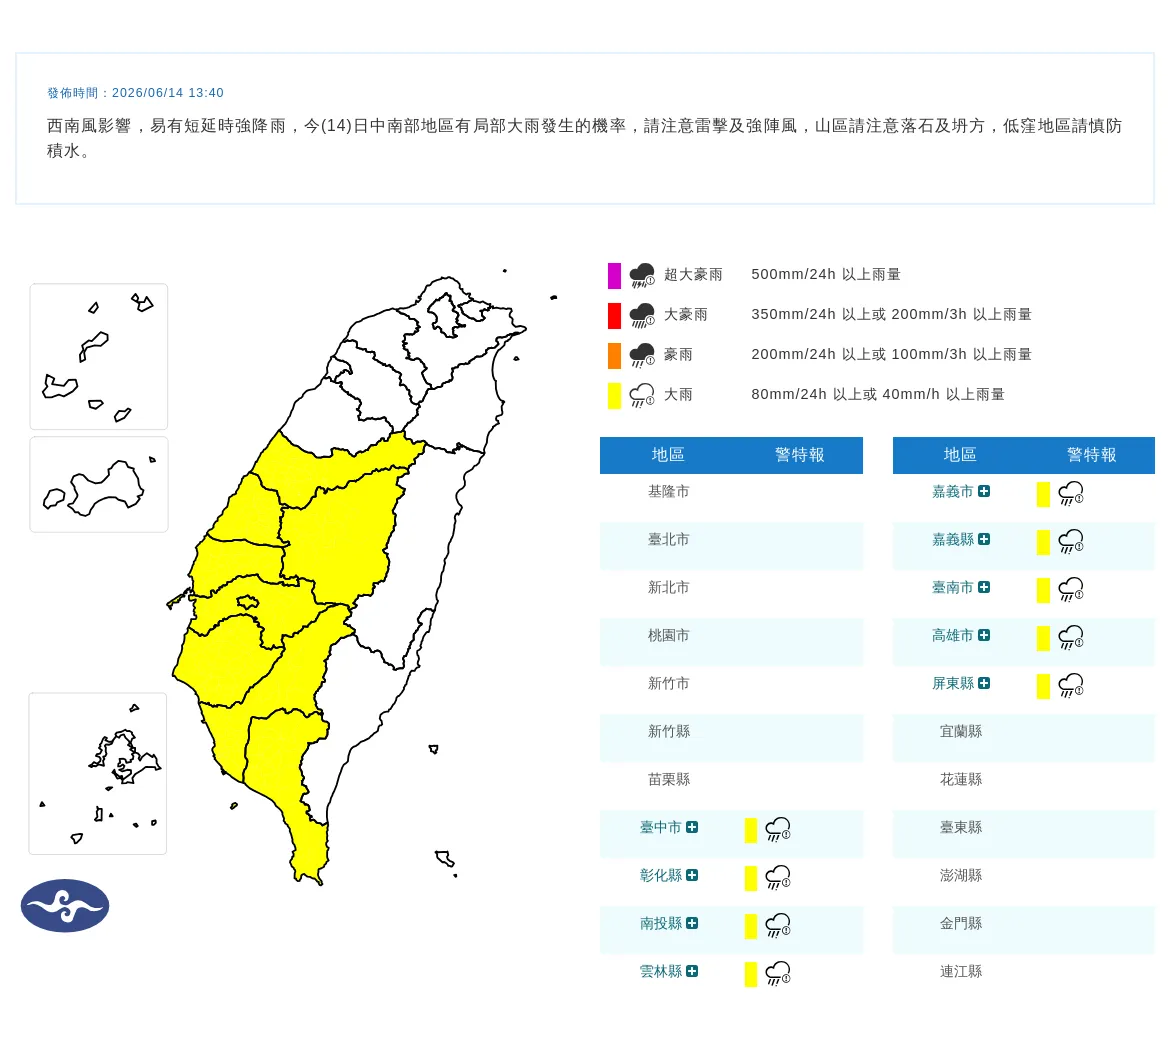
Task: Click the 豪雨 rain cloud legend icon
Action: click(642, 355)
